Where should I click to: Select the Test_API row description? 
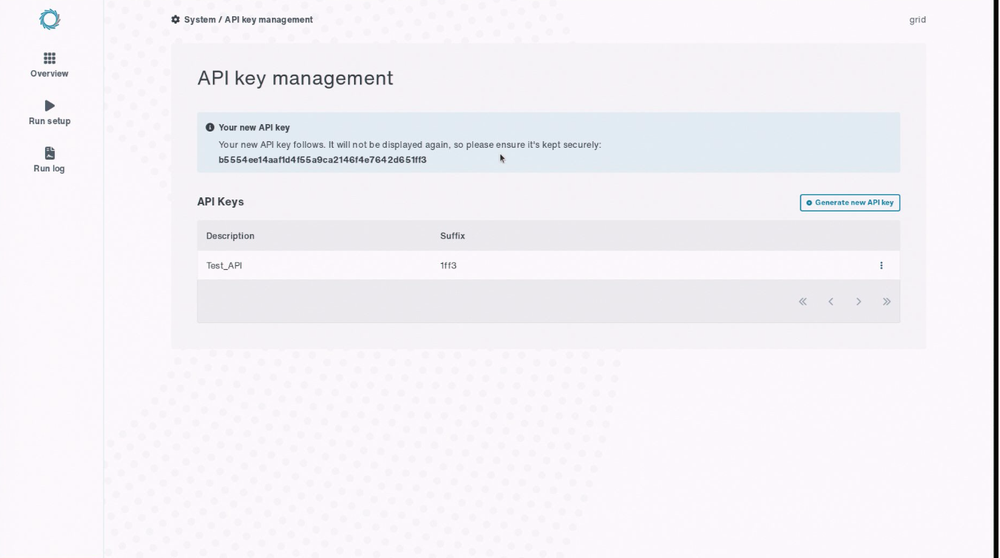pos(224,266)
